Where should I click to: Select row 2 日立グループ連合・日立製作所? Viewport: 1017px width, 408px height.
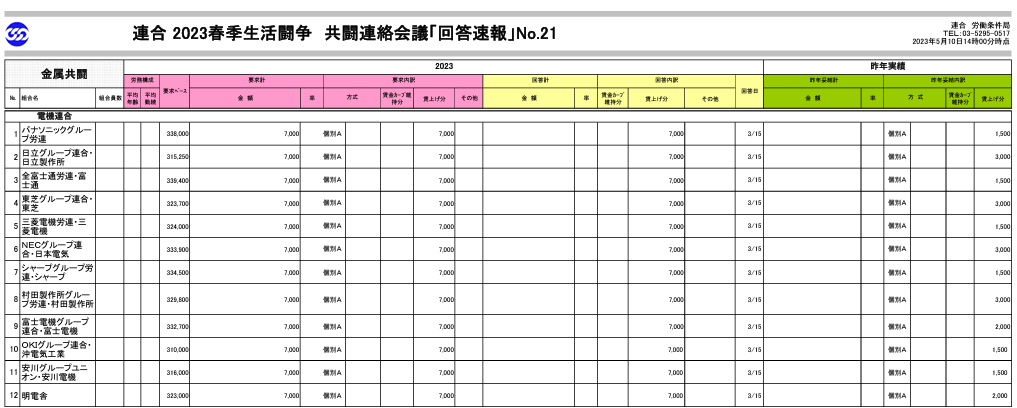pyautogui.click(x=508, y=156)
